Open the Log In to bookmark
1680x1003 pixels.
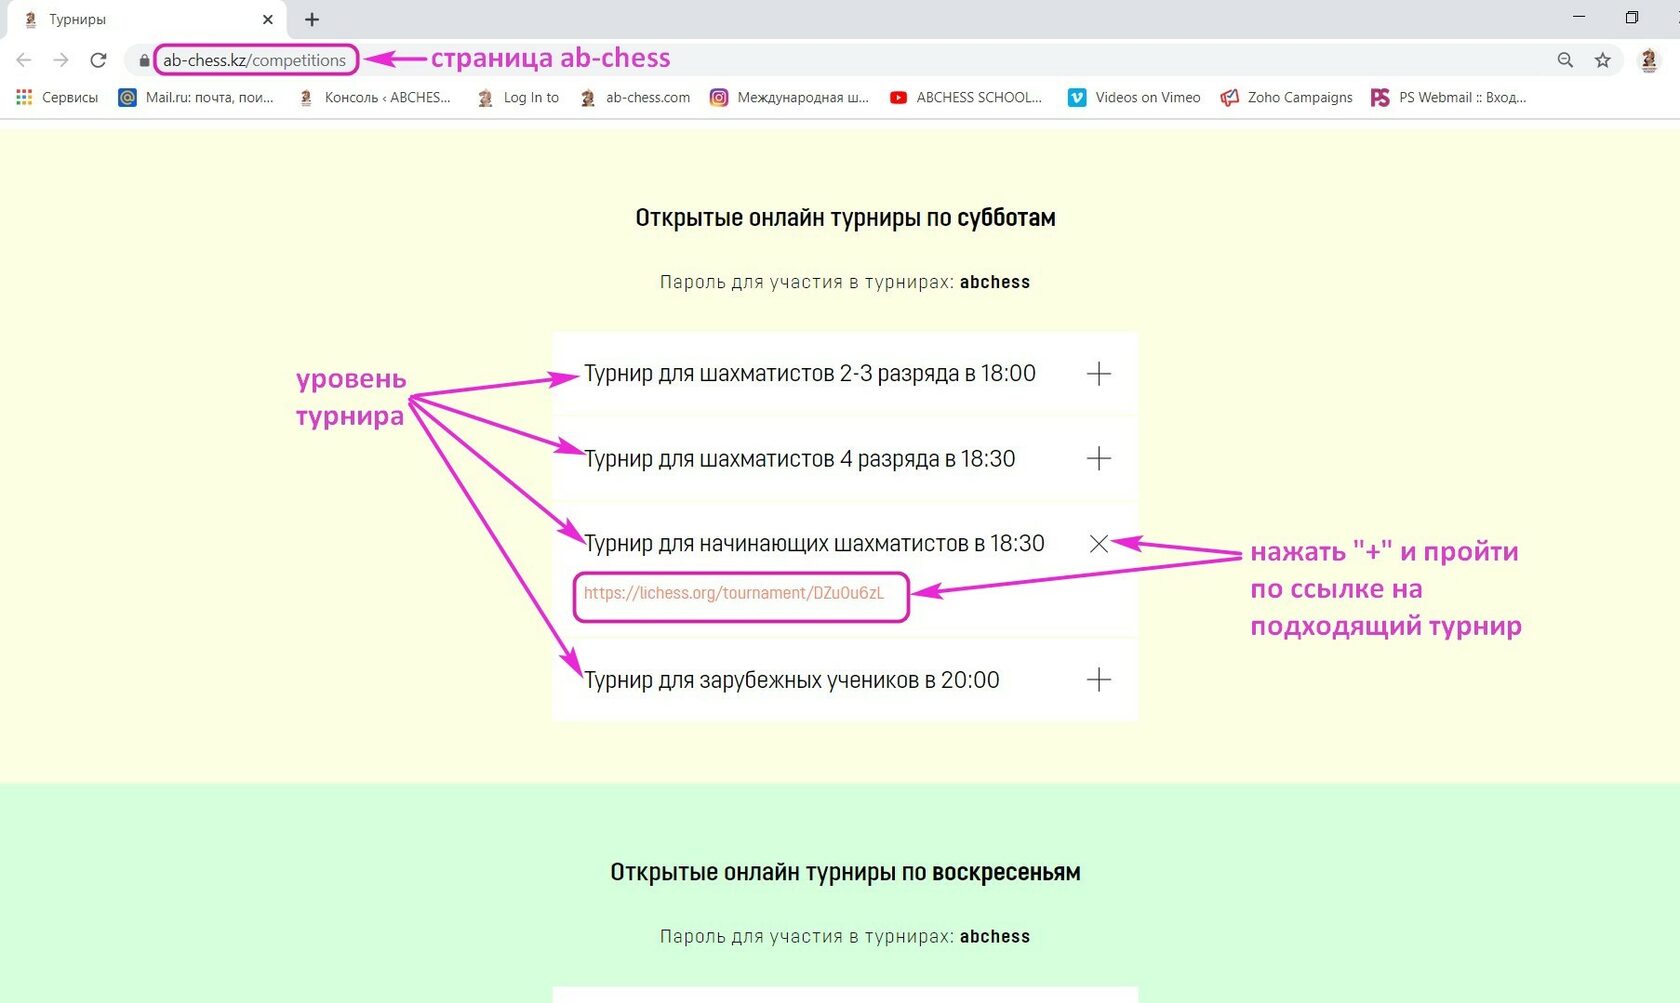point(518,97)
